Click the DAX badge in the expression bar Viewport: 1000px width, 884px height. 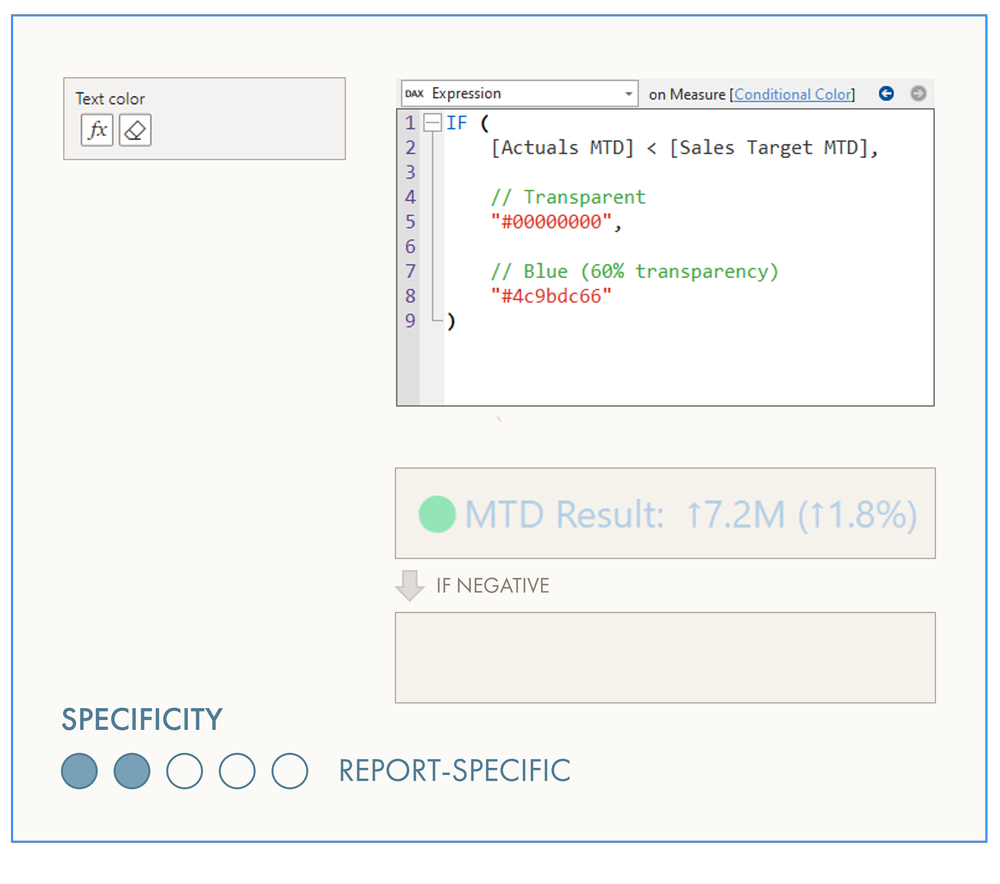414,93
